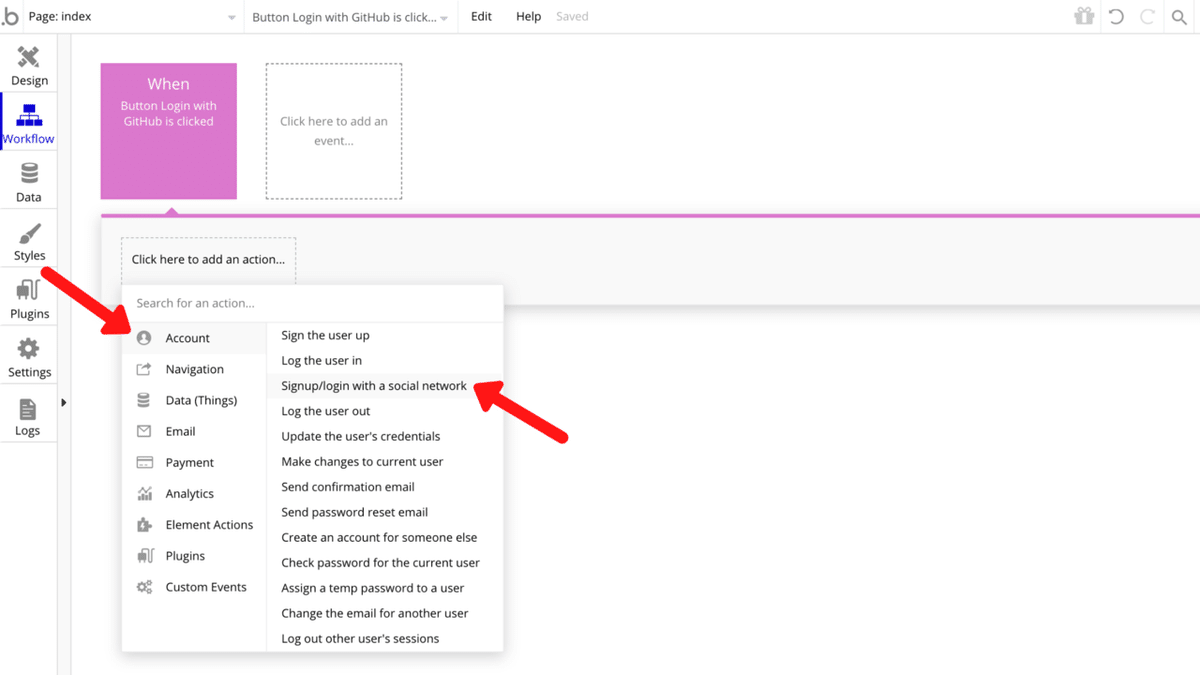Image resolution: width=1200 pixels, height=675 pixels.
Task: Open the Logs tab in sidebar
Action: [x=29, y=416]
